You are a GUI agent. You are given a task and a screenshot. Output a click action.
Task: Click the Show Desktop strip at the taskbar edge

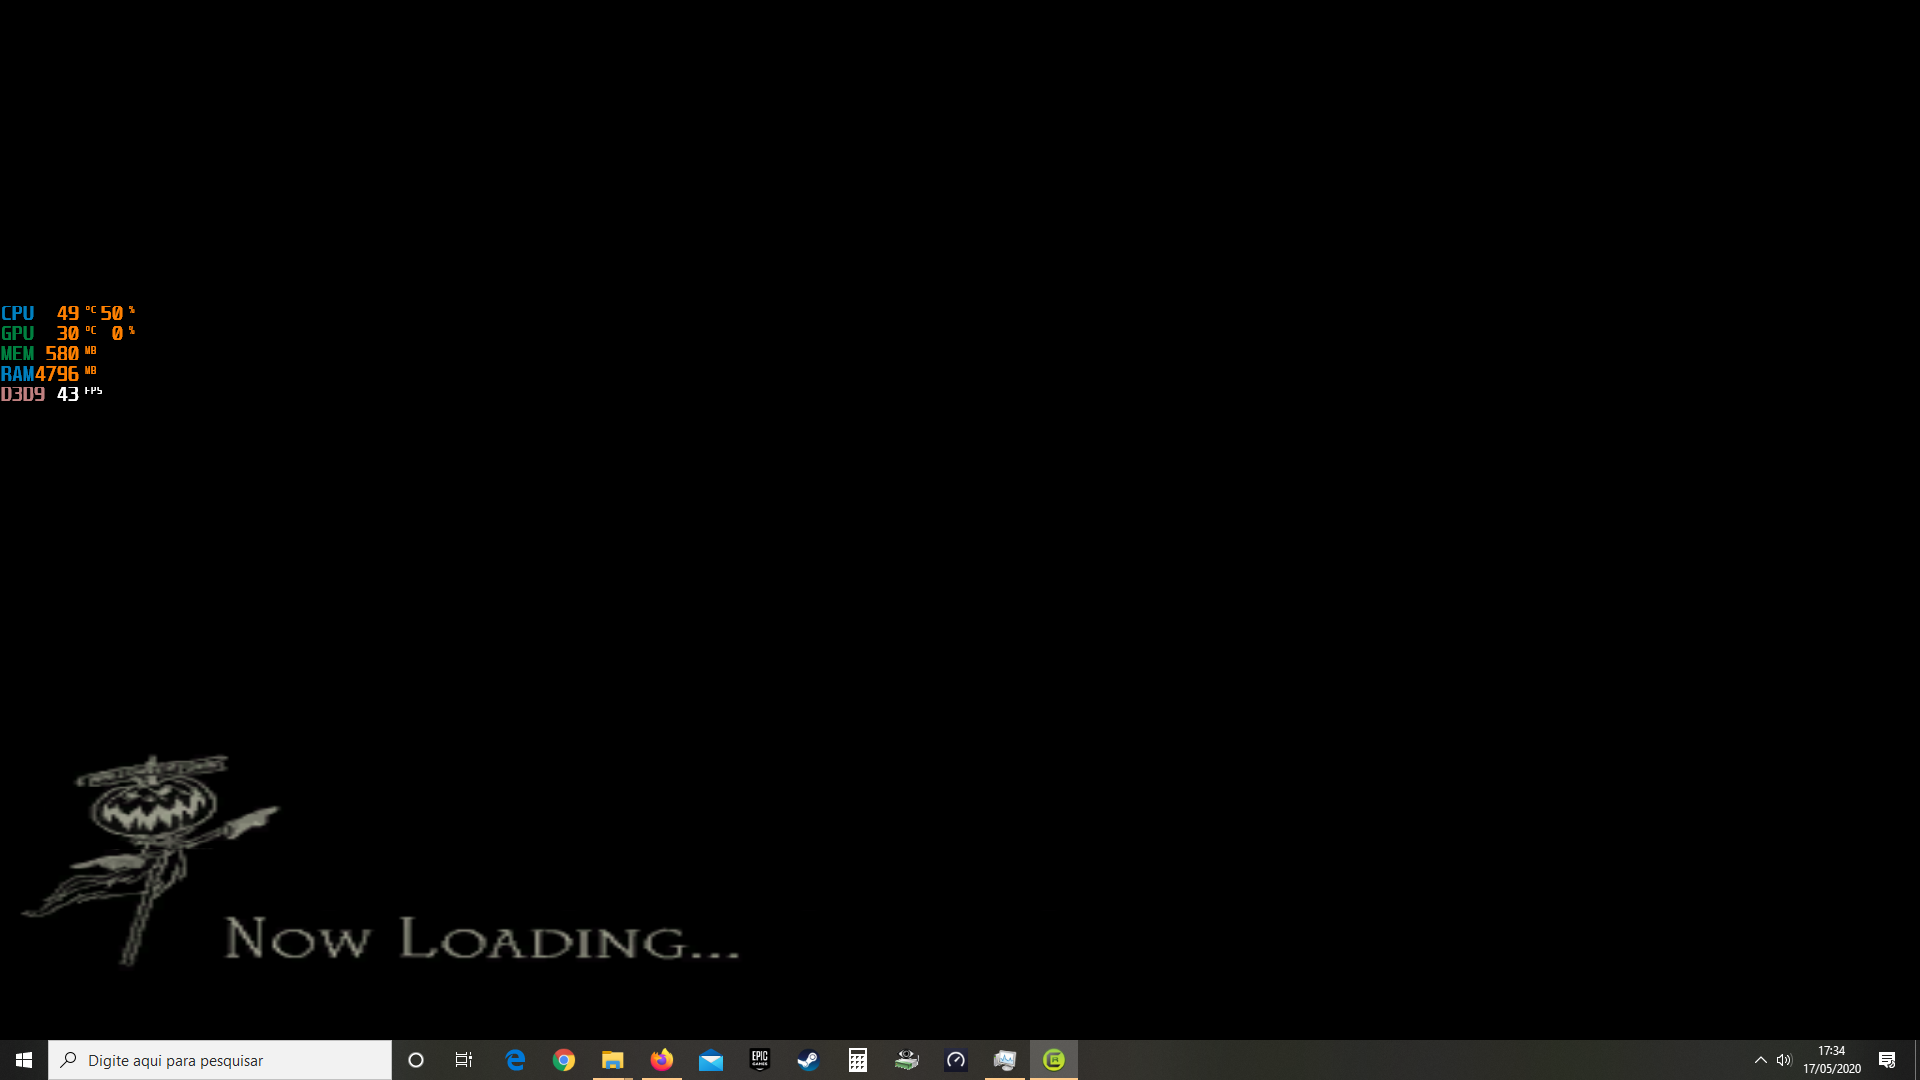pyautogui.click(x=1917, y=1060)
